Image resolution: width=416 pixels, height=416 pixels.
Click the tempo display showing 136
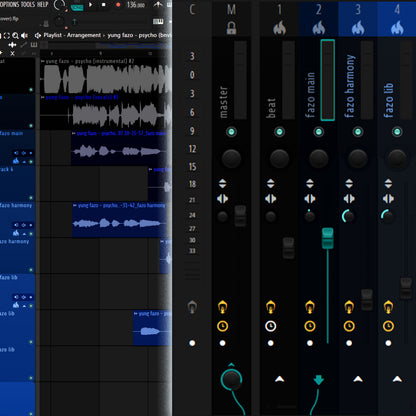[x=136, y=5]
